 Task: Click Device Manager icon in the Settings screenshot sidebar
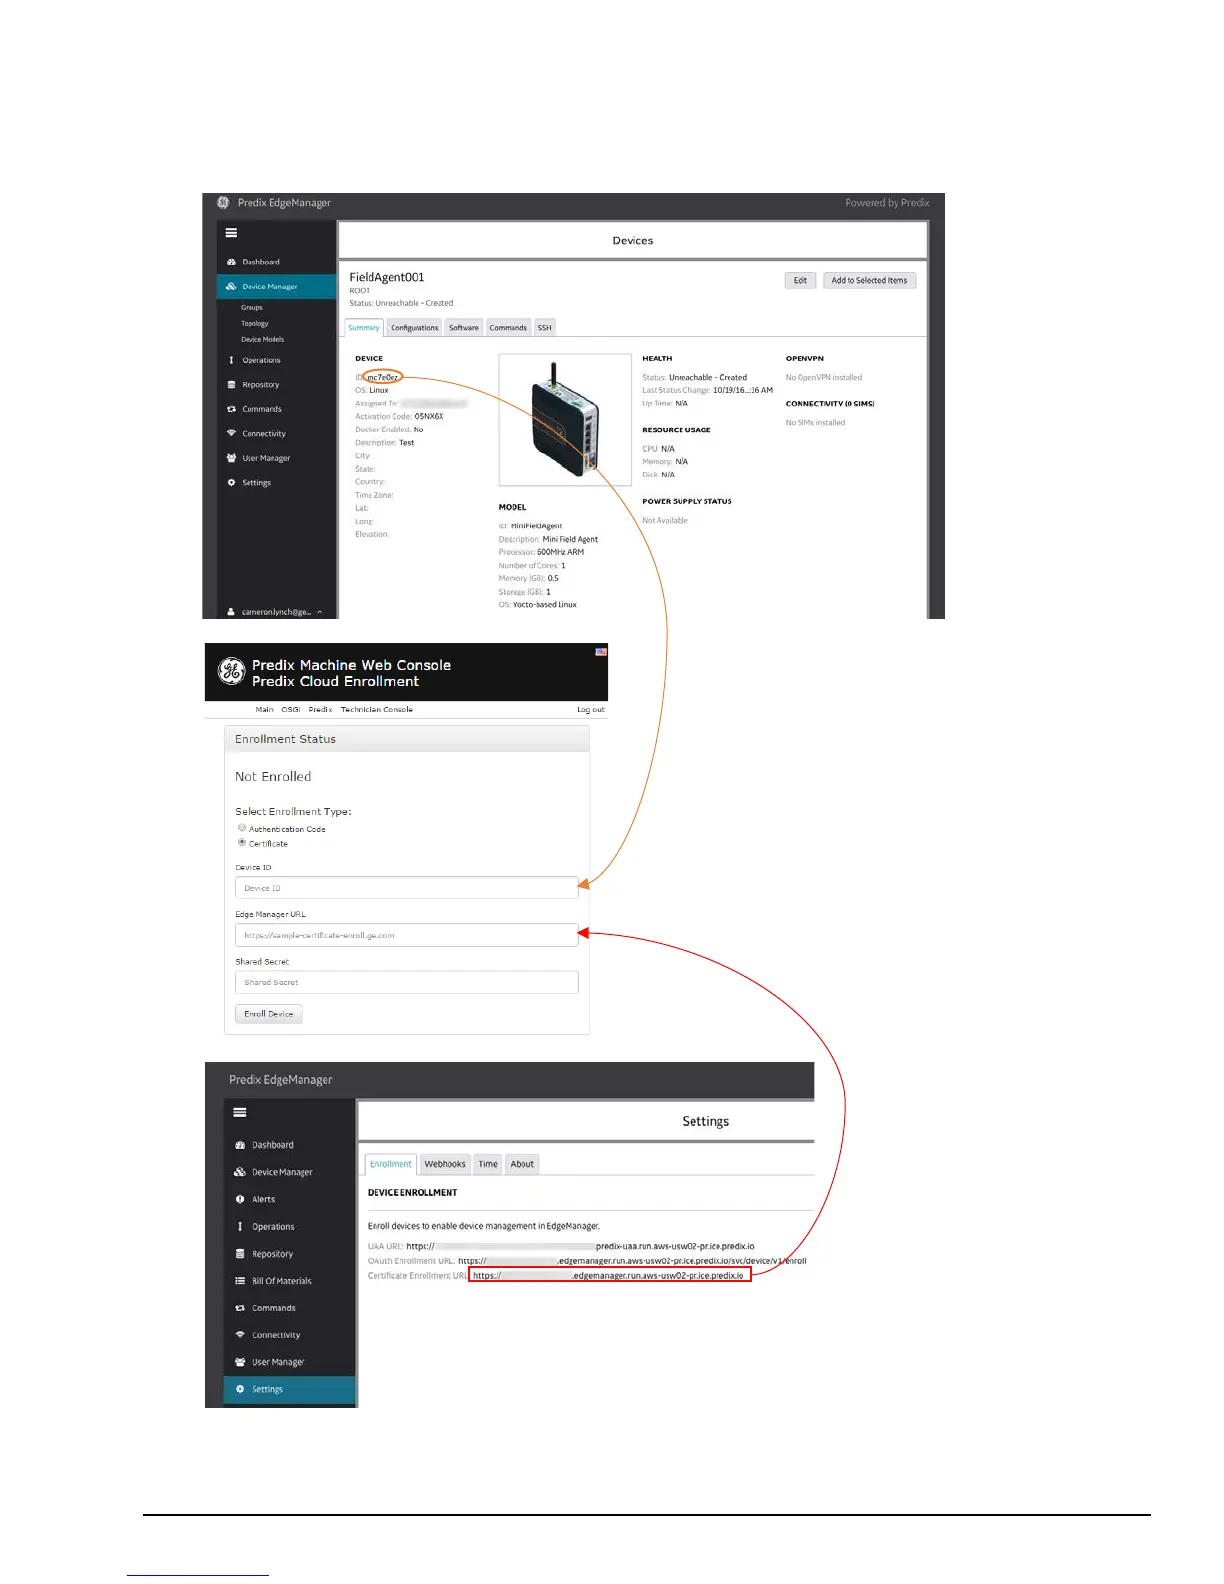[x=240, y=1172]
